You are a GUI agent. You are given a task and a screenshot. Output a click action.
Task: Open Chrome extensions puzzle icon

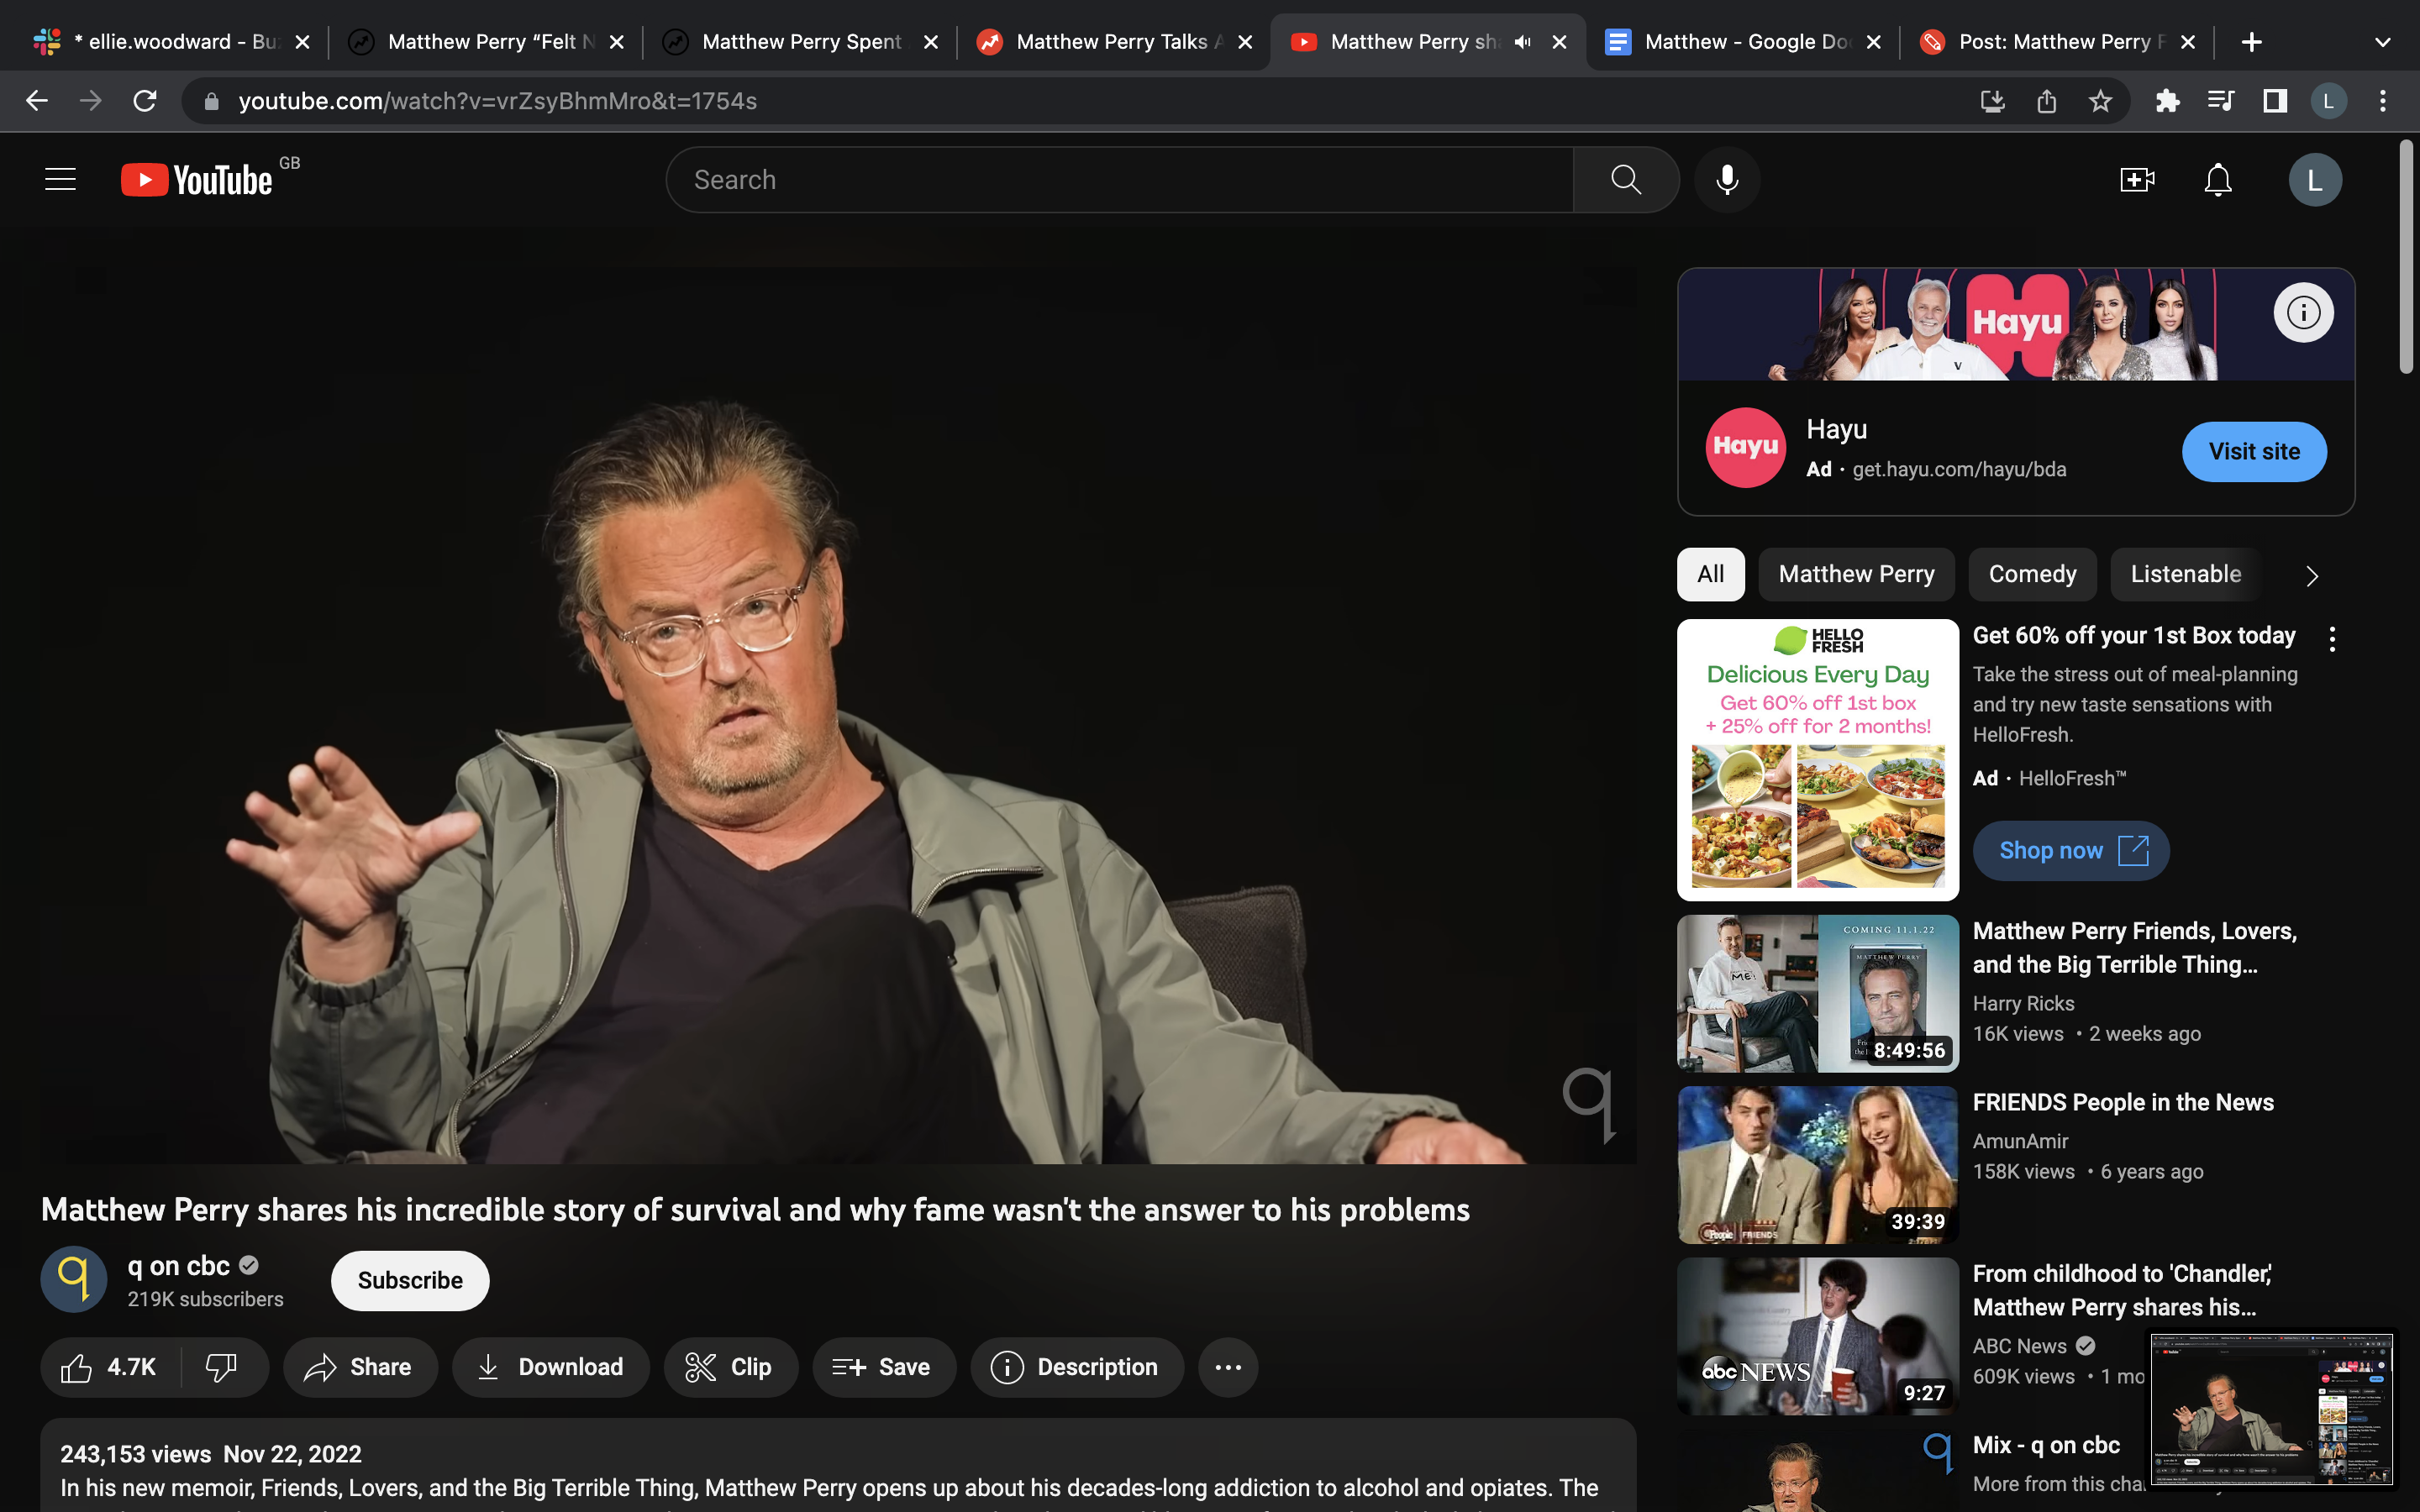point(2167,101)
